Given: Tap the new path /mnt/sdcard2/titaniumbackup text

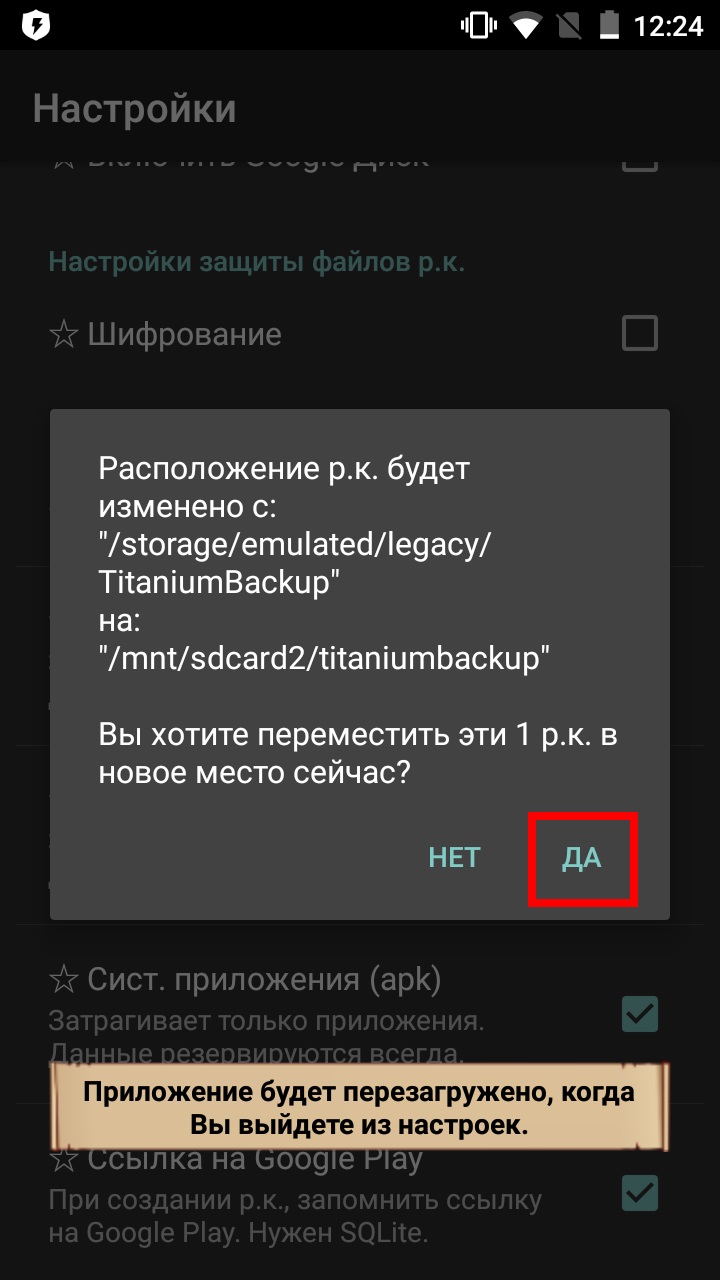Looking at the screenshot, I should 325,658.
